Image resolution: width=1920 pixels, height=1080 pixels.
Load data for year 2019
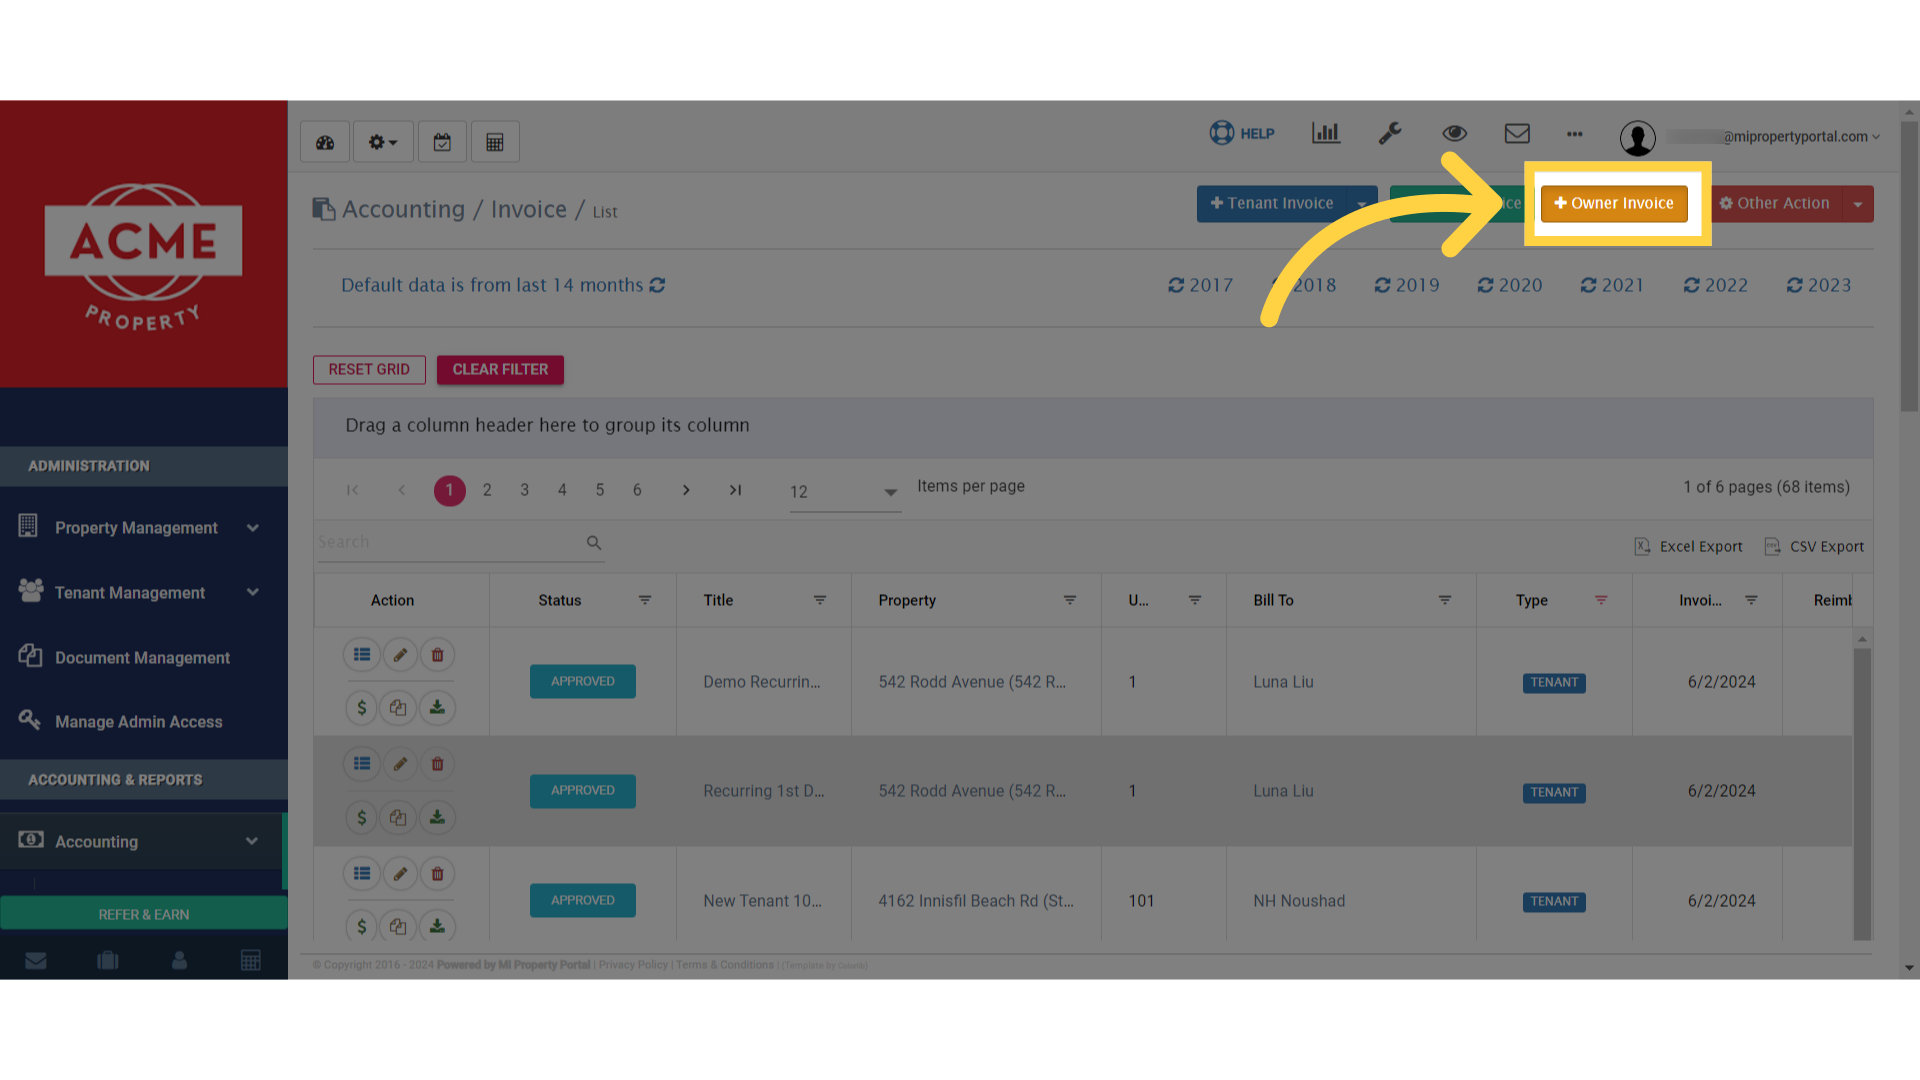(x=1407, y=285)
